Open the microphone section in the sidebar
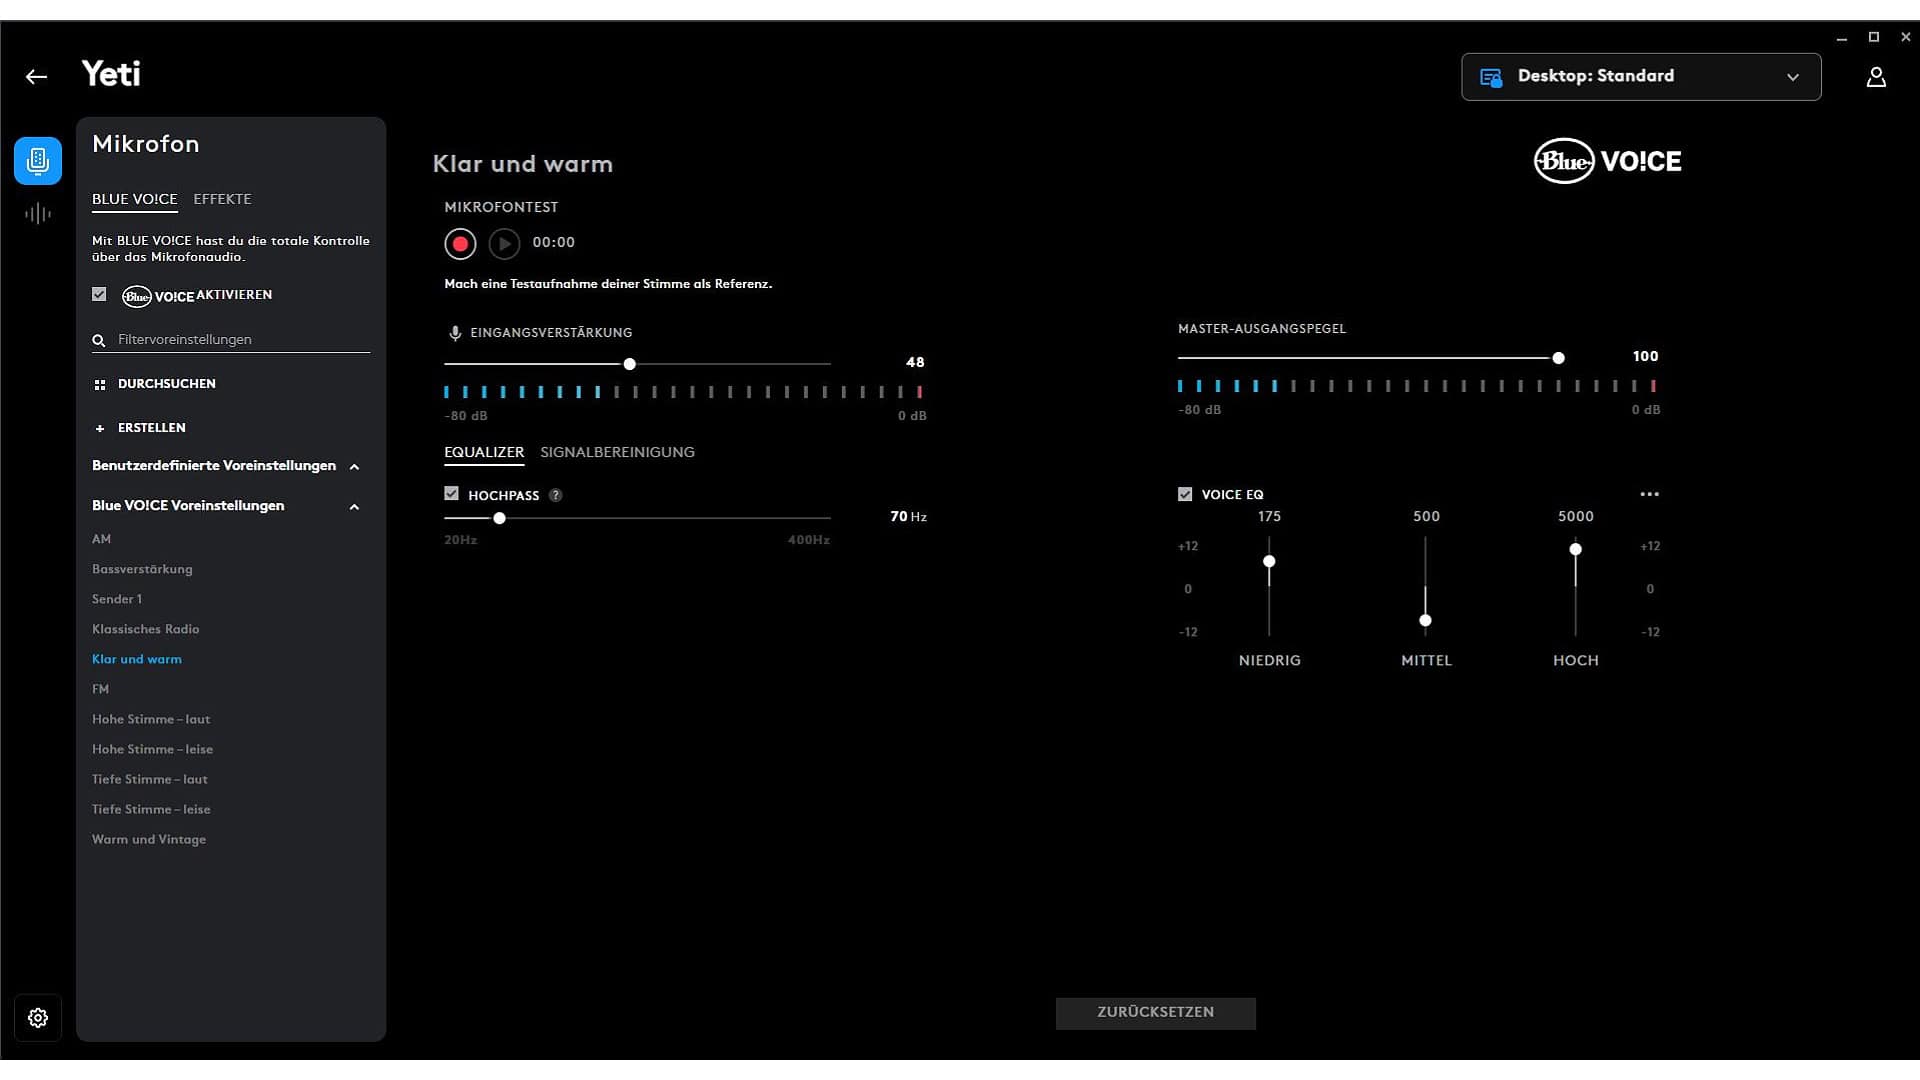 tap(38, 161)
